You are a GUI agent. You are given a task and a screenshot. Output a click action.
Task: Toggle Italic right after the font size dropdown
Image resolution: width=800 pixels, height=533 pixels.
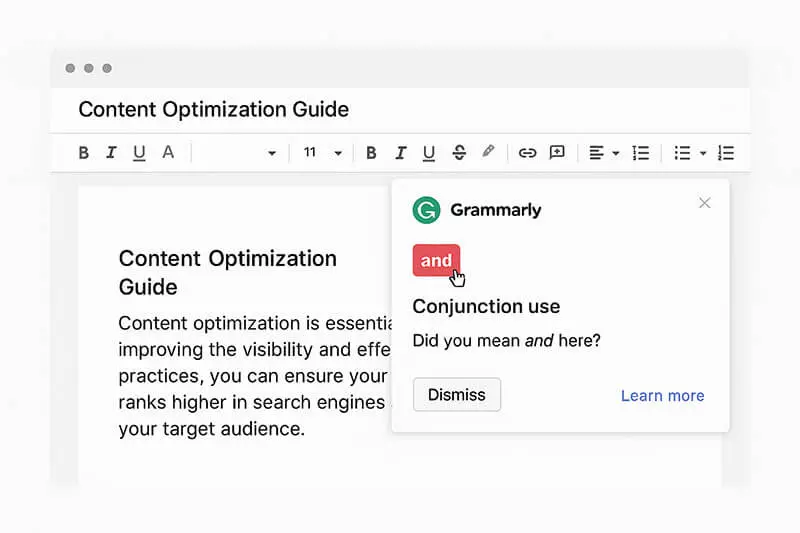[401, 153]
